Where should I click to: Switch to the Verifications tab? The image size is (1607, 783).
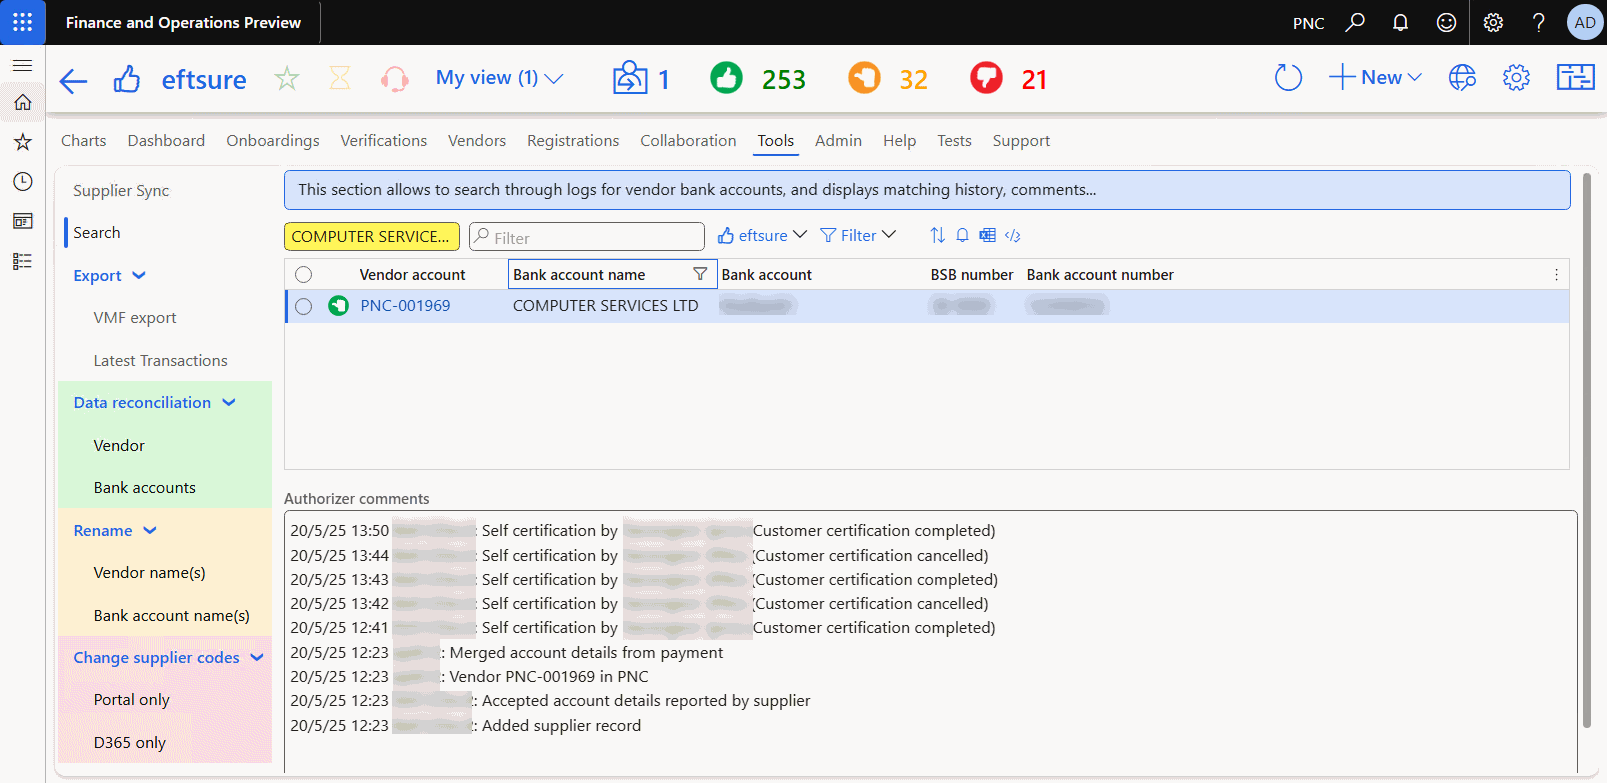[x=384, y=141]
